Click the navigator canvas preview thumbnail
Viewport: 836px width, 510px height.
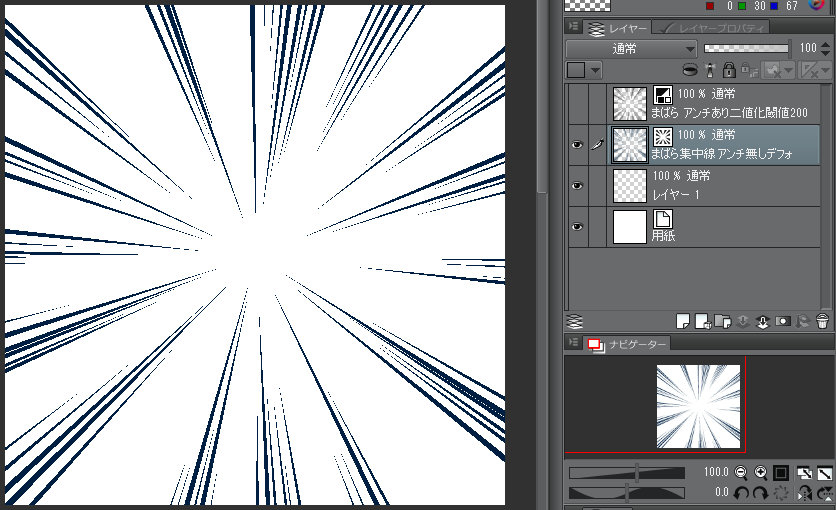click(698, 406)
